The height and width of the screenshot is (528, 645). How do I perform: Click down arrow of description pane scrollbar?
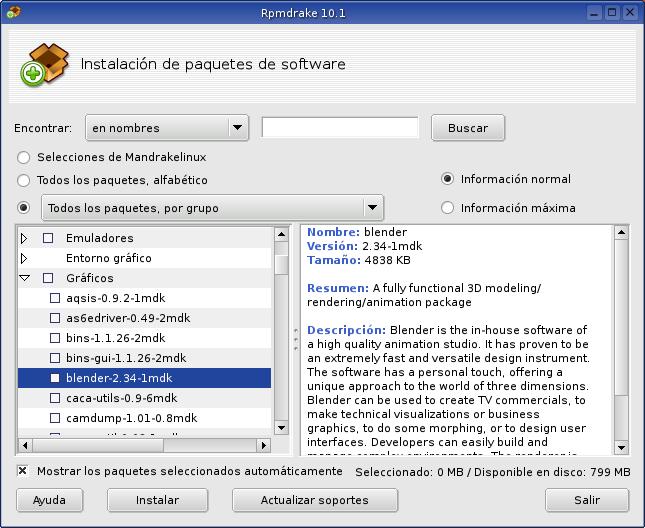click(621, 447)
